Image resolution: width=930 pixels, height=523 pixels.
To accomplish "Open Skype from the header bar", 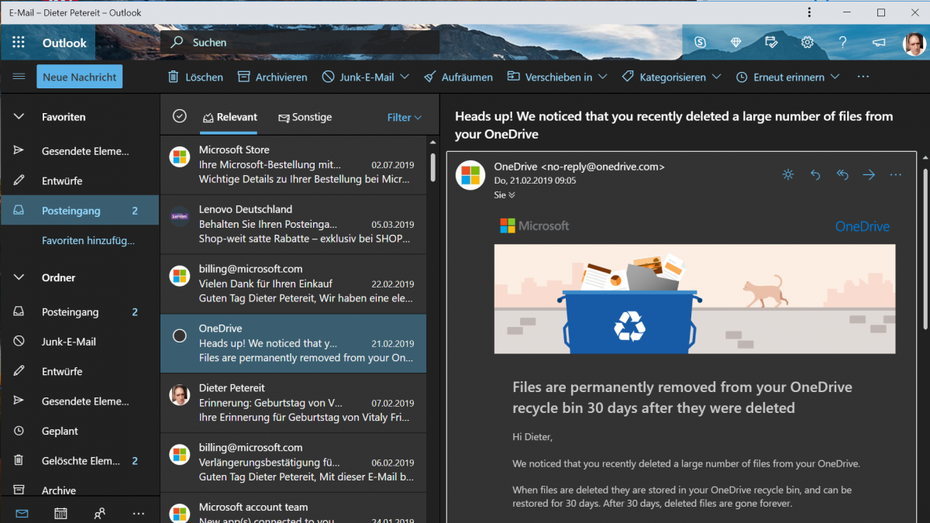I will click(x=700, y=43).
